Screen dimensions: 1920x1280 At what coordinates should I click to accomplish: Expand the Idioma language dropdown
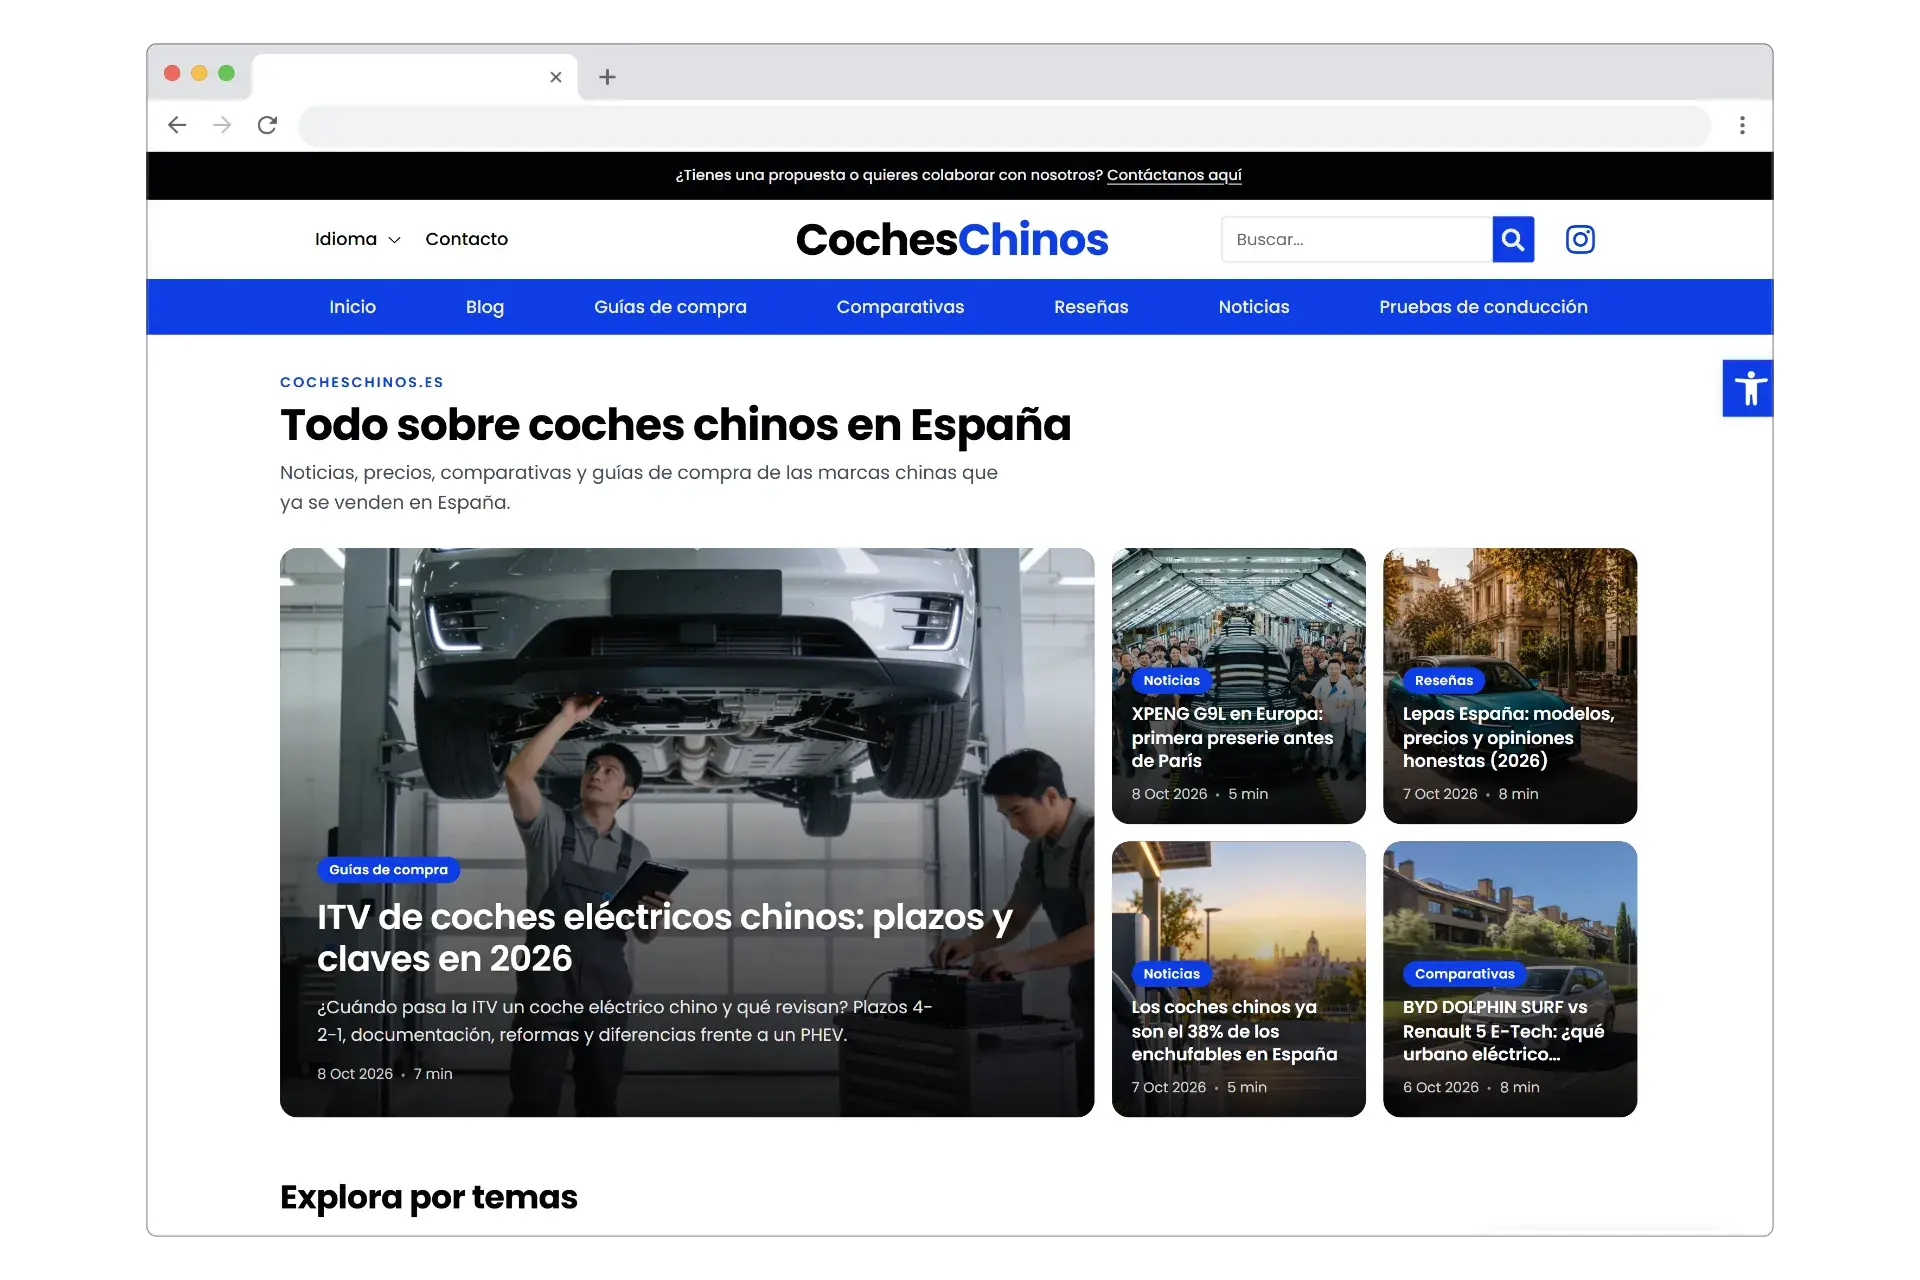(x=357, y=239)
